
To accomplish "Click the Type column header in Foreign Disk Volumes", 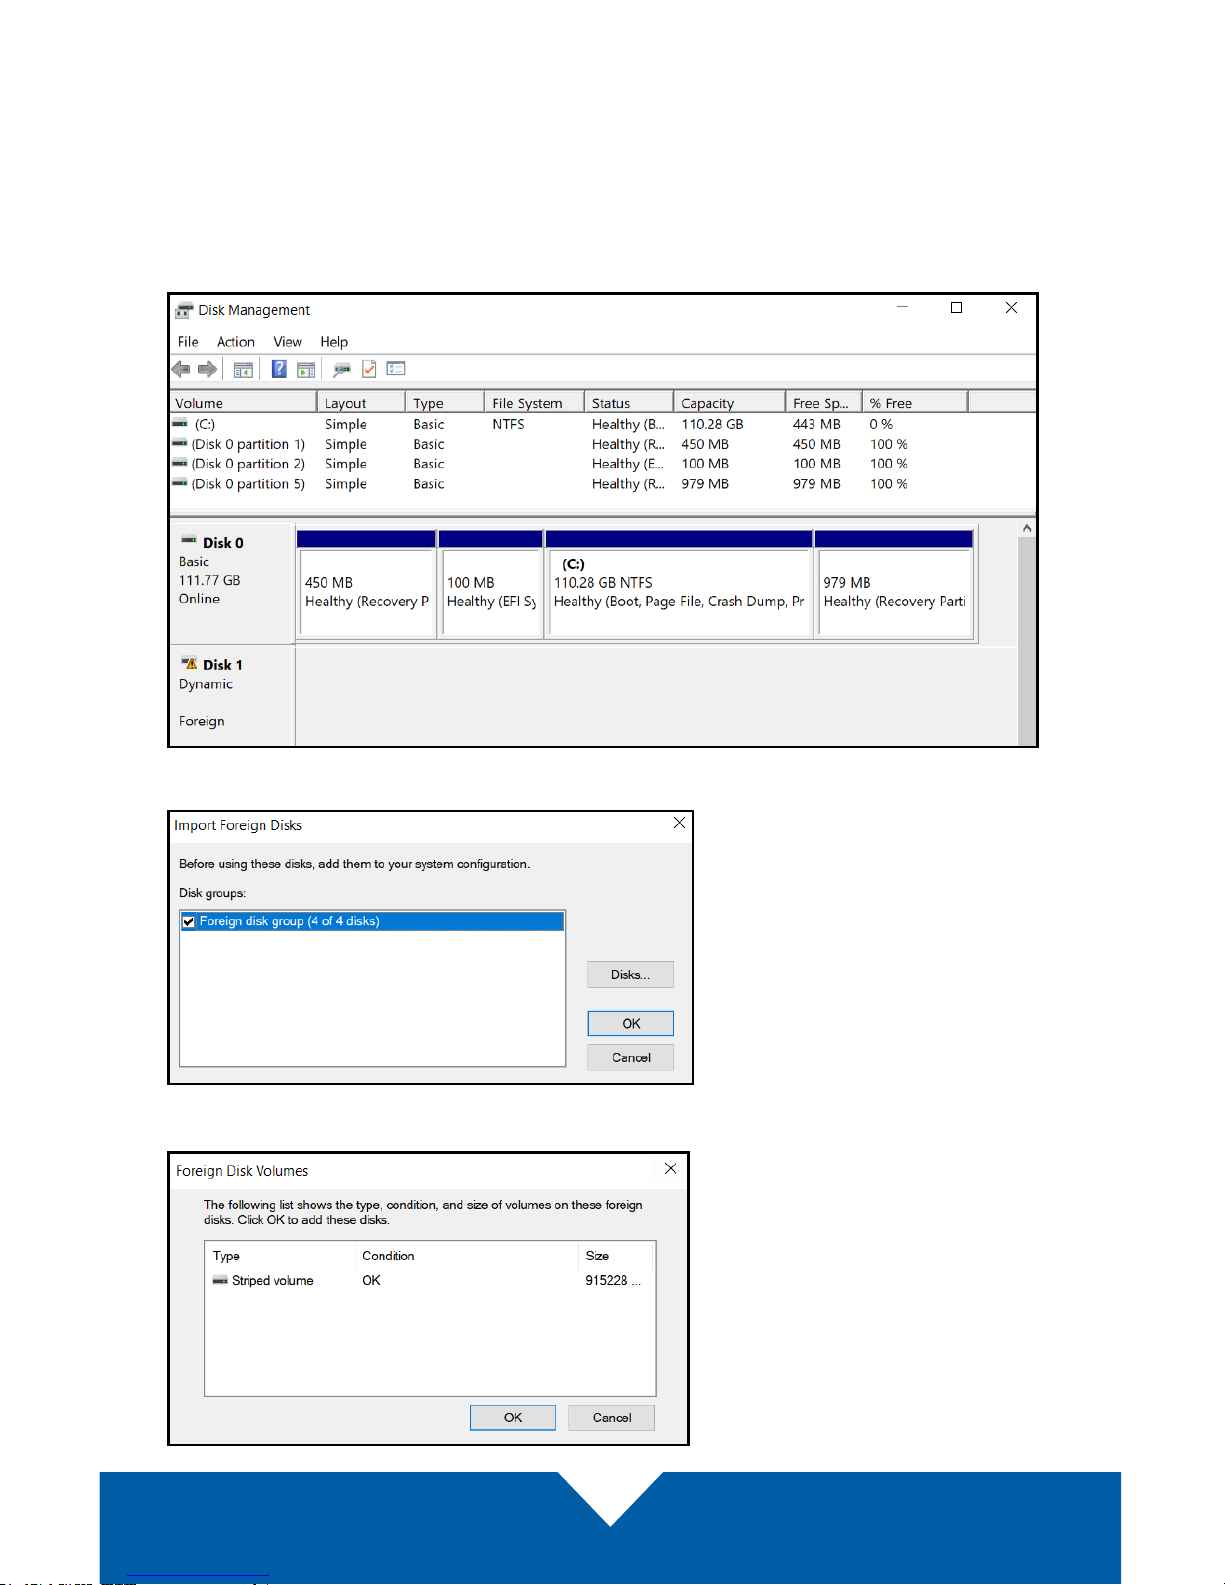I will point(280,1256).
